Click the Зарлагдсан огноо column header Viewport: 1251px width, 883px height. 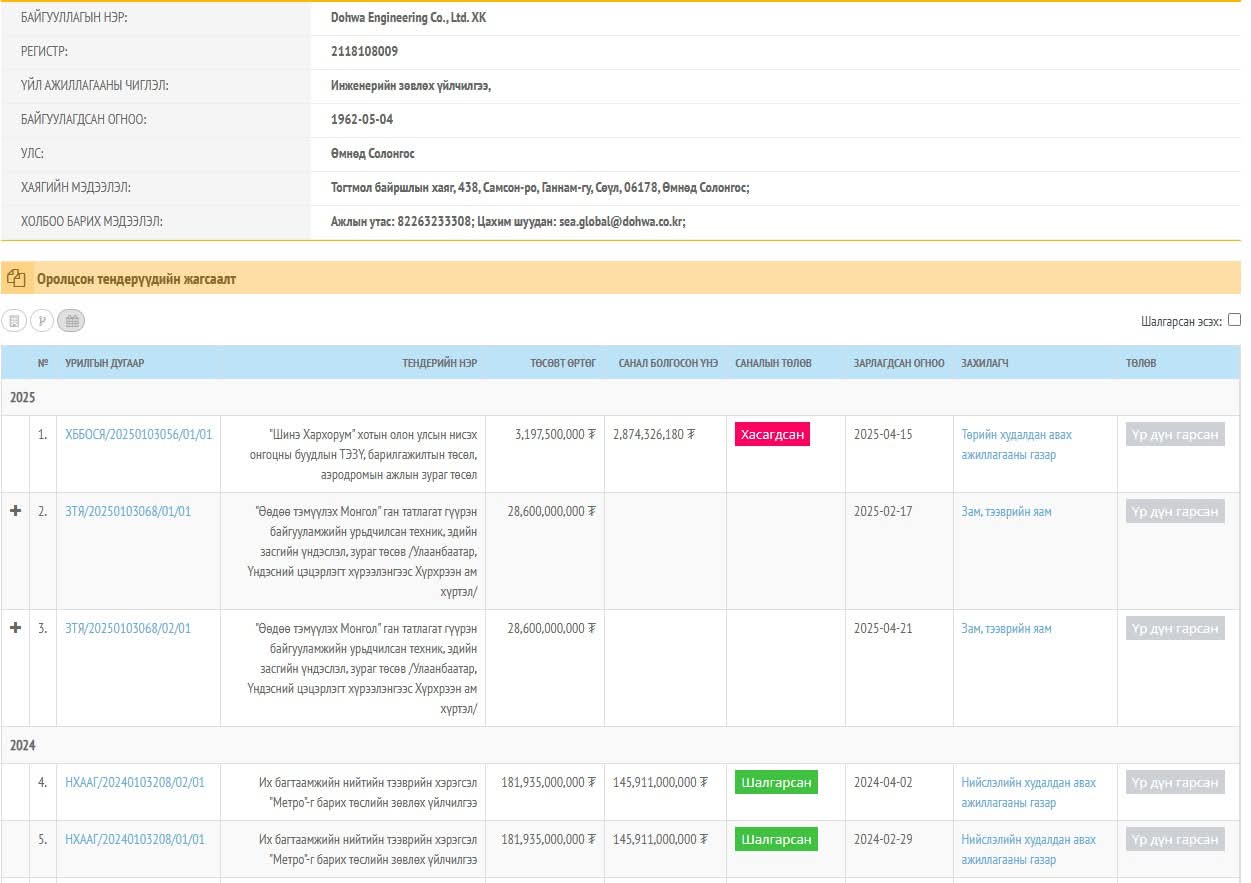pos(898,363)
